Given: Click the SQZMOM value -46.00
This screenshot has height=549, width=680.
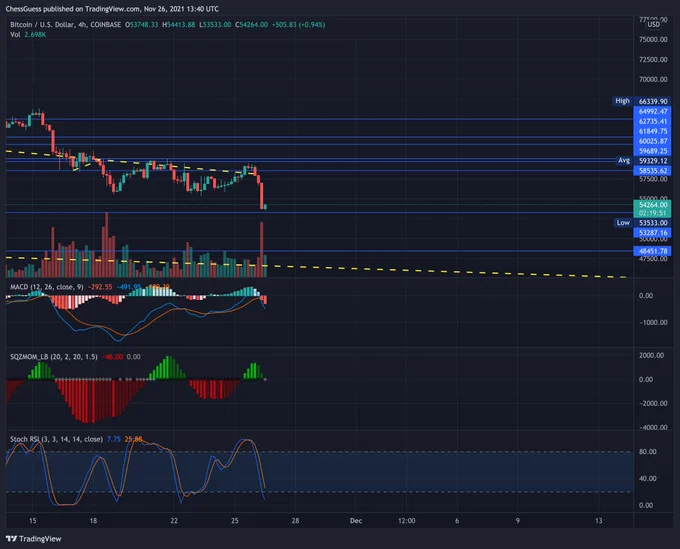Looking at the screenshot, I should (x=112, y=356).
